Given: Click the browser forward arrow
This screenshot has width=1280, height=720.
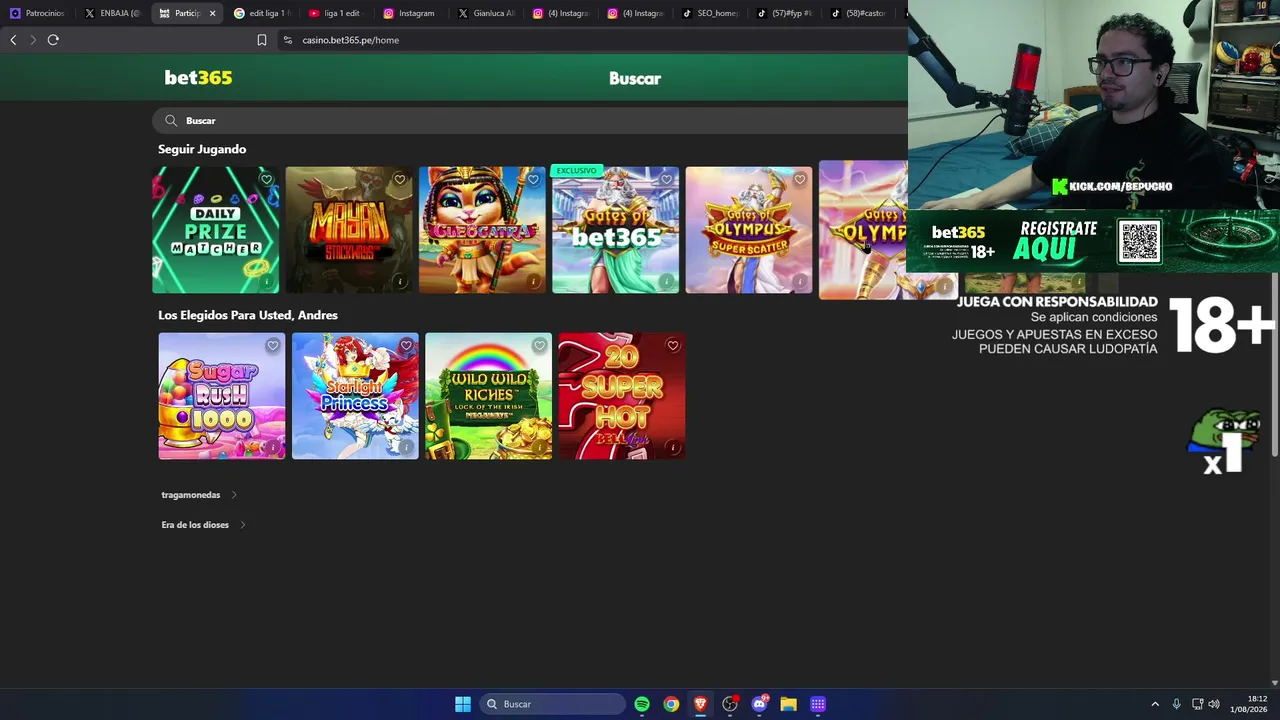Looking at the screenshot, I should point(33,40).
